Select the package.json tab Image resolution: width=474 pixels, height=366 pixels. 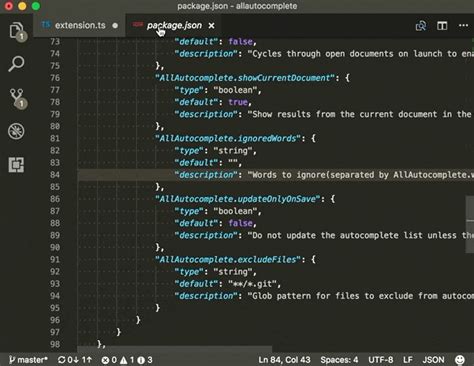(x=174, y=25)
